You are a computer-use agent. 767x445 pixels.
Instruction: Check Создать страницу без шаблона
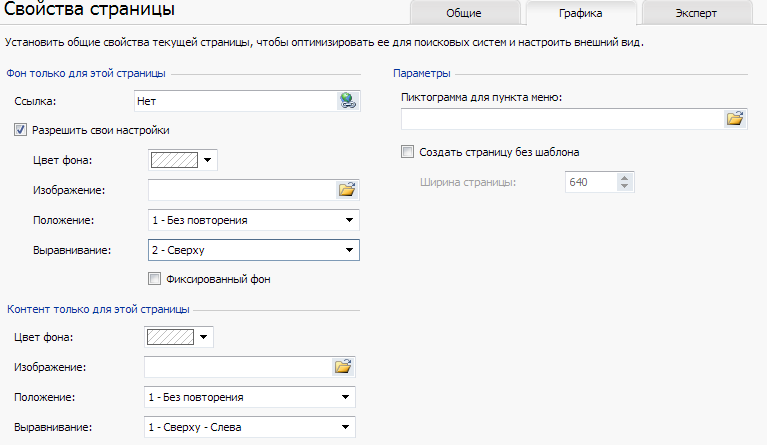(x=407, y=152)
